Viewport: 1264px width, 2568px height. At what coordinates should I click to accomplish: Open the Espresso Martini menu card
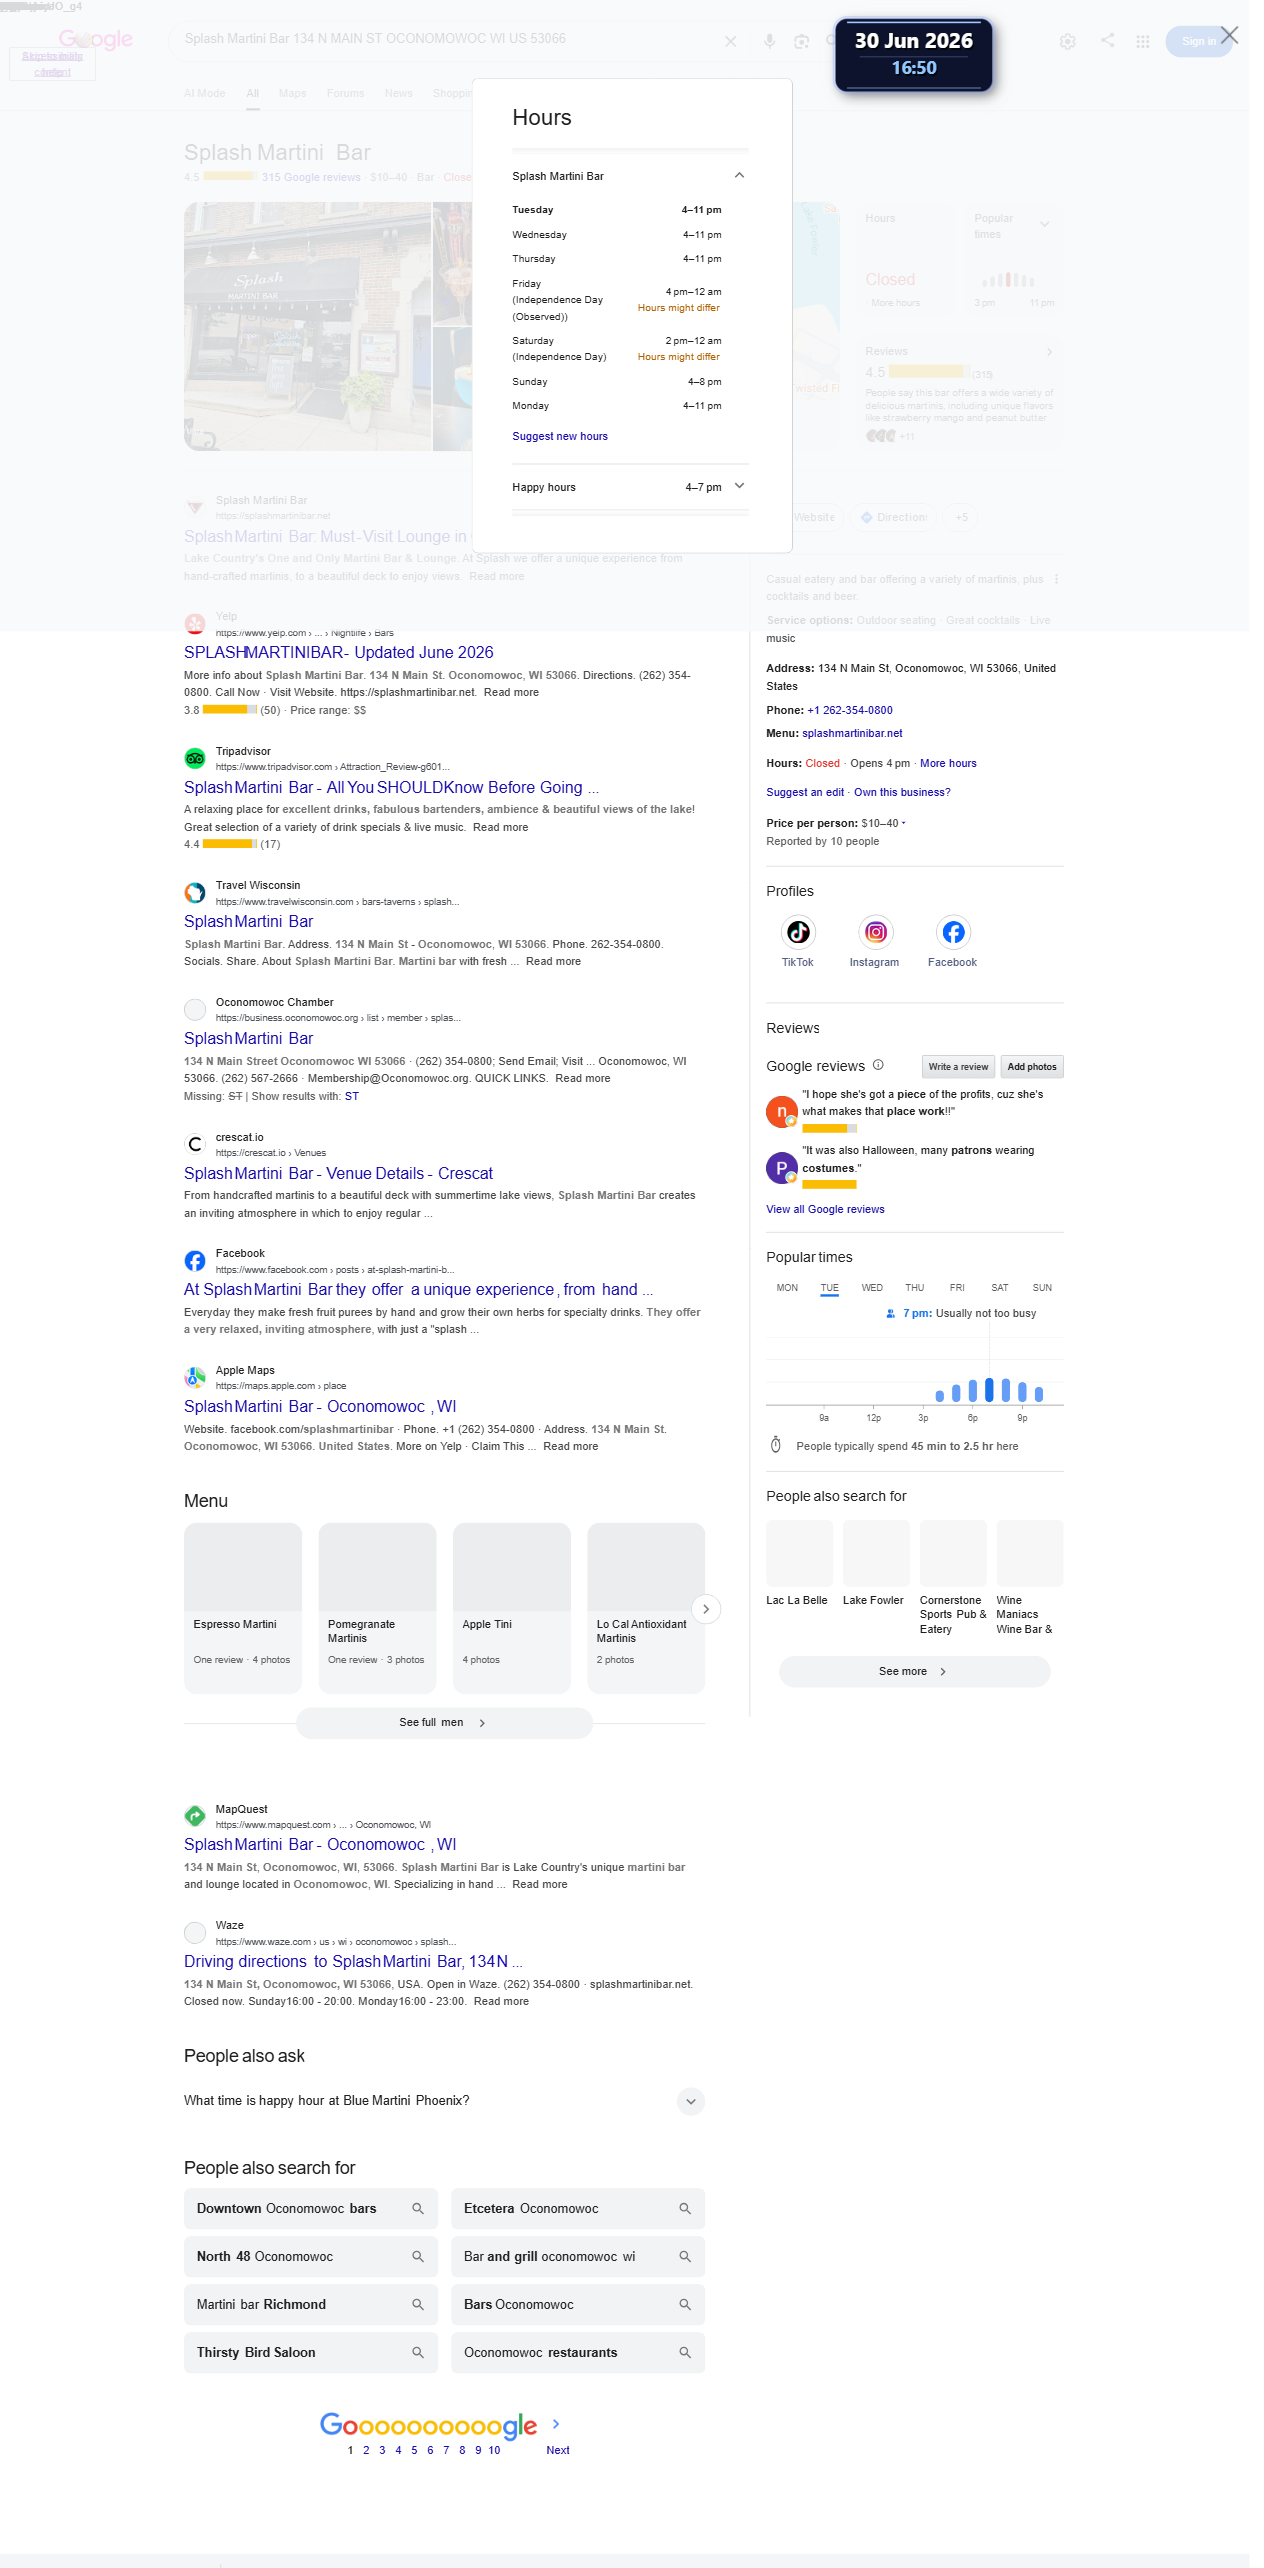tap(243, 1608)
